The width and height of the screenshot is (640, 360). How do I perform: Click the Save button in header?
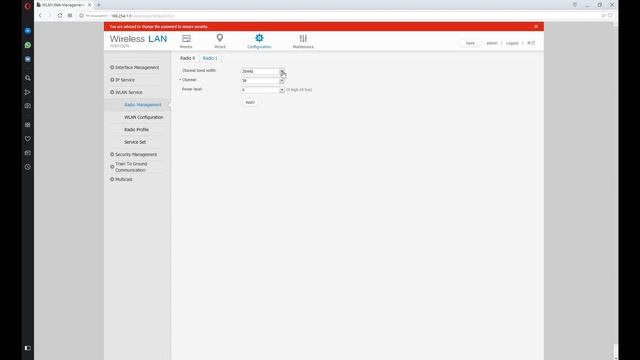point(470,43)
